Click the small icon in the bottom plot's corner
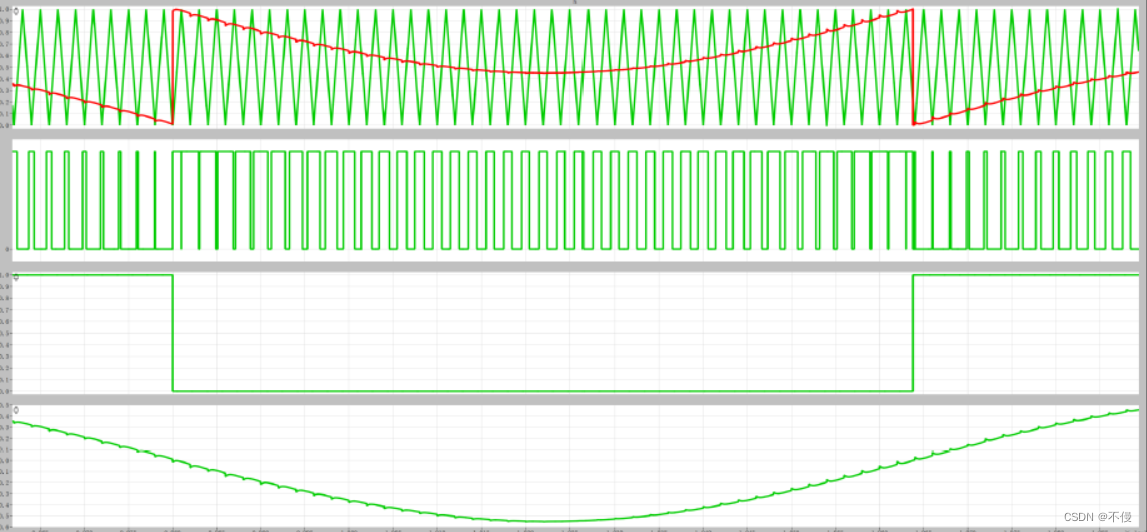This screenshot has width=1147, height=532. coord(16,411)
